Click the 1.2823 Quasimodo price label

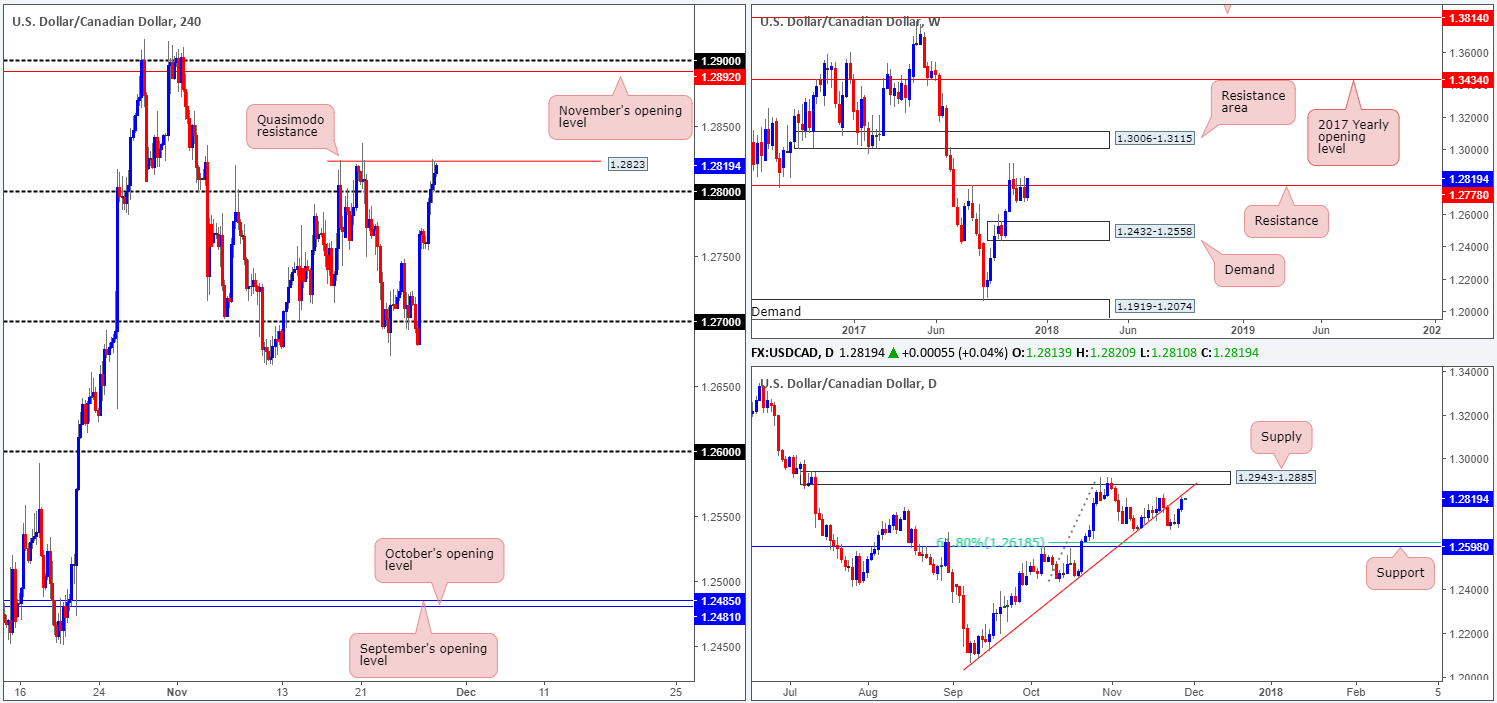627,162
